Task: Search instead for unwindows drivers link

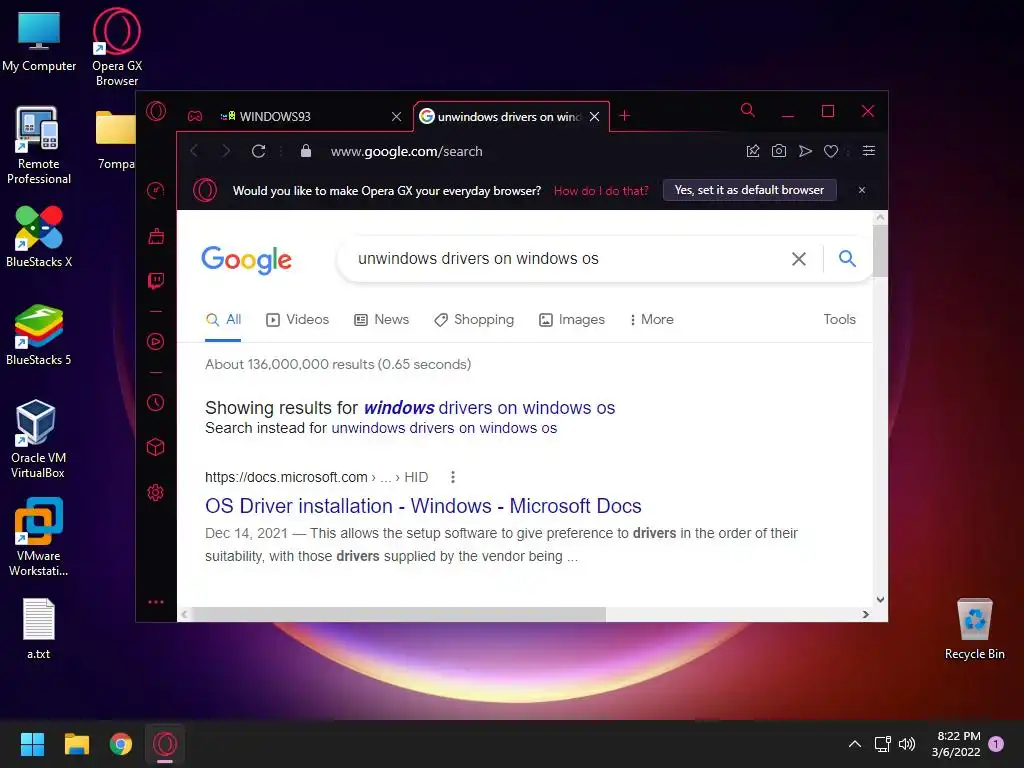Action: point(444,428)
